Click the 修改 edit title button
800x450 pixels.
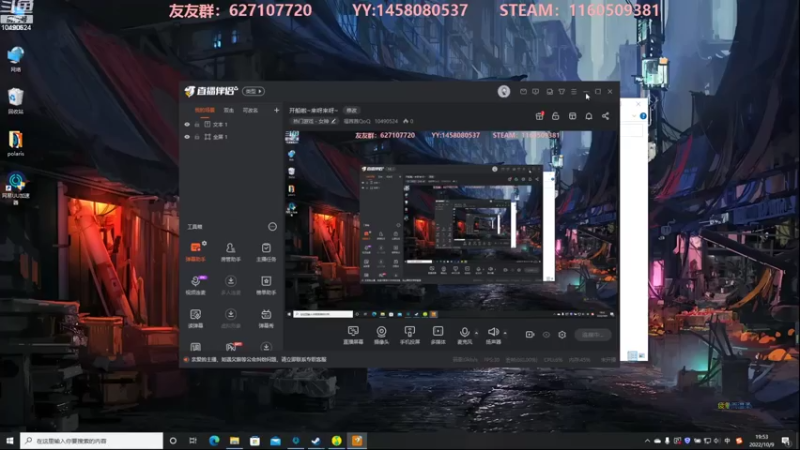pyautogui.click(x=352, y=110)
